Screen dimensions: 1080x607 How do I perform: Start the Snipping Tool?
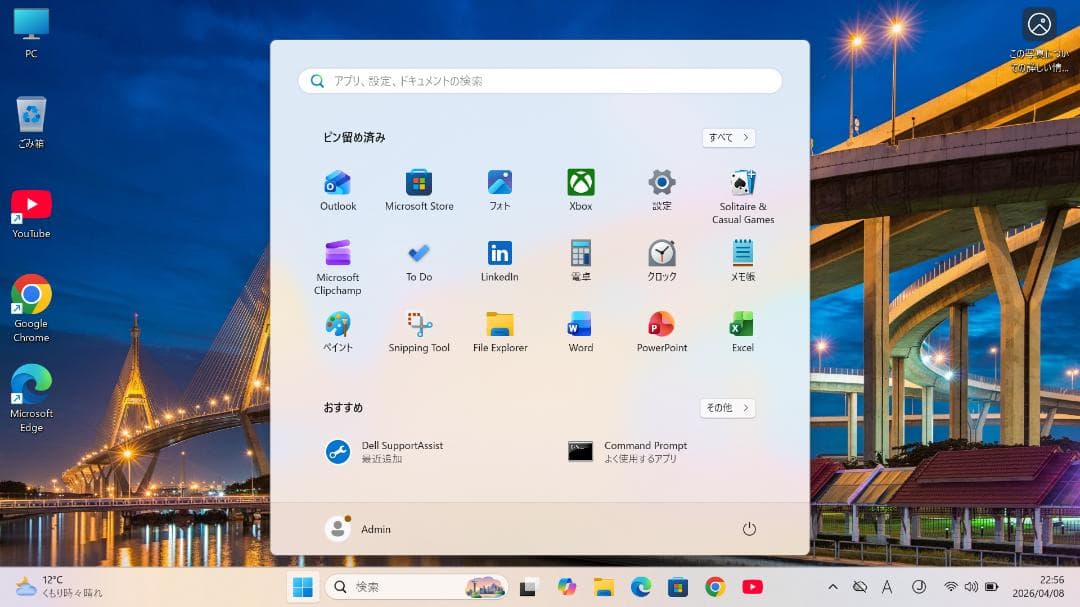coord(419,332)
